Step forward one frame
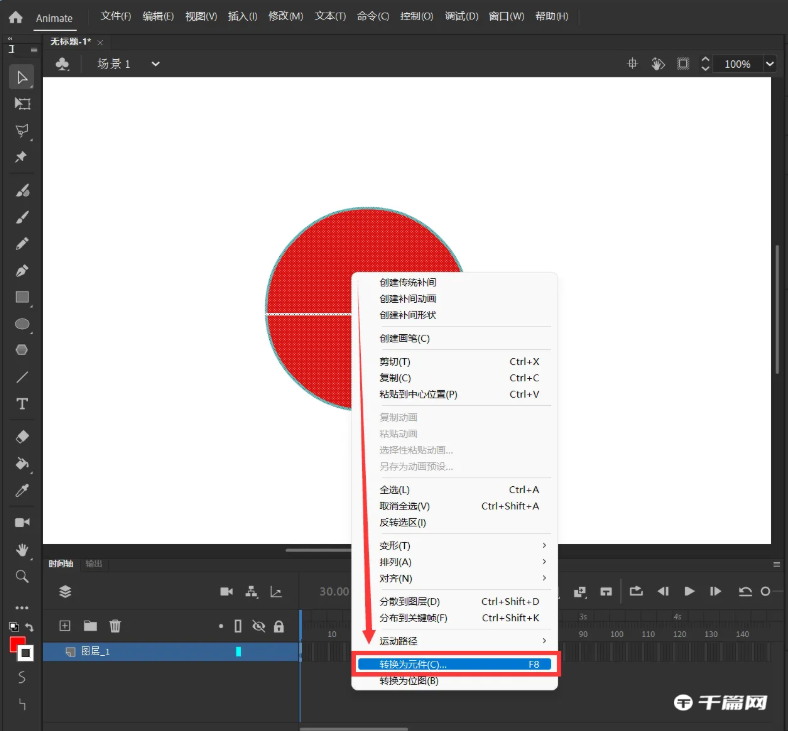788x731 pixels. pos(716,591)
